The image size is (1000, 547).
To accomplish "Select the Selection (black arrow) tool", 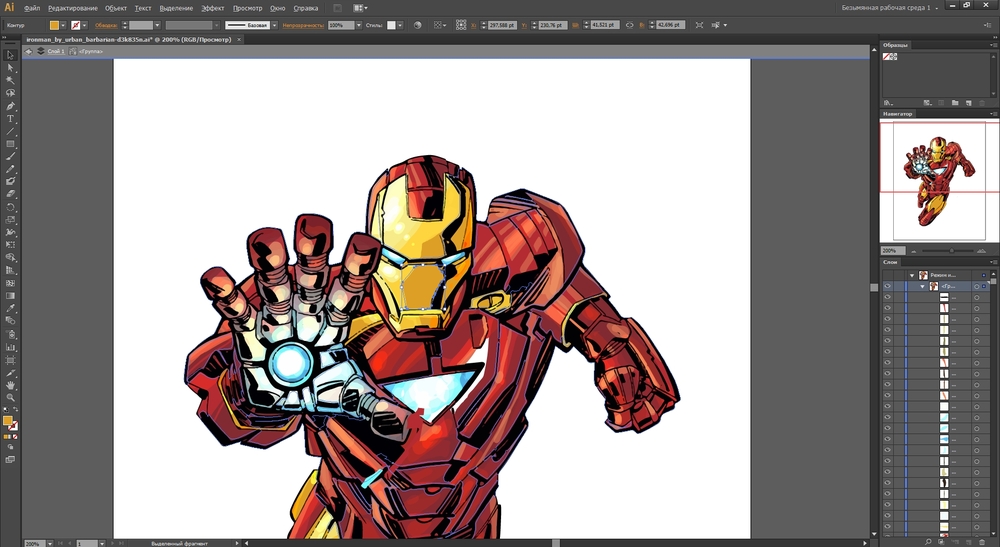I will [11, 55].
